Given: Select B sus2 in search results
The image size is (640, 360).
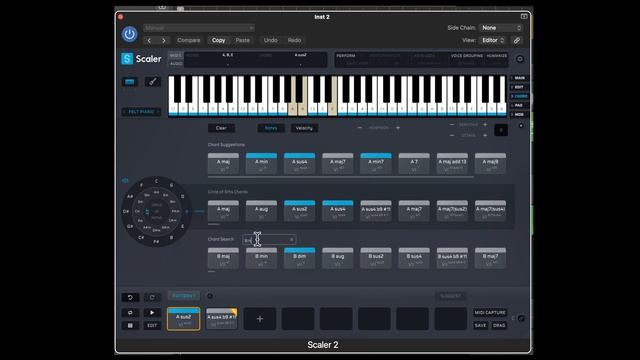Looking at the screenshot, I should click(376, 258).
